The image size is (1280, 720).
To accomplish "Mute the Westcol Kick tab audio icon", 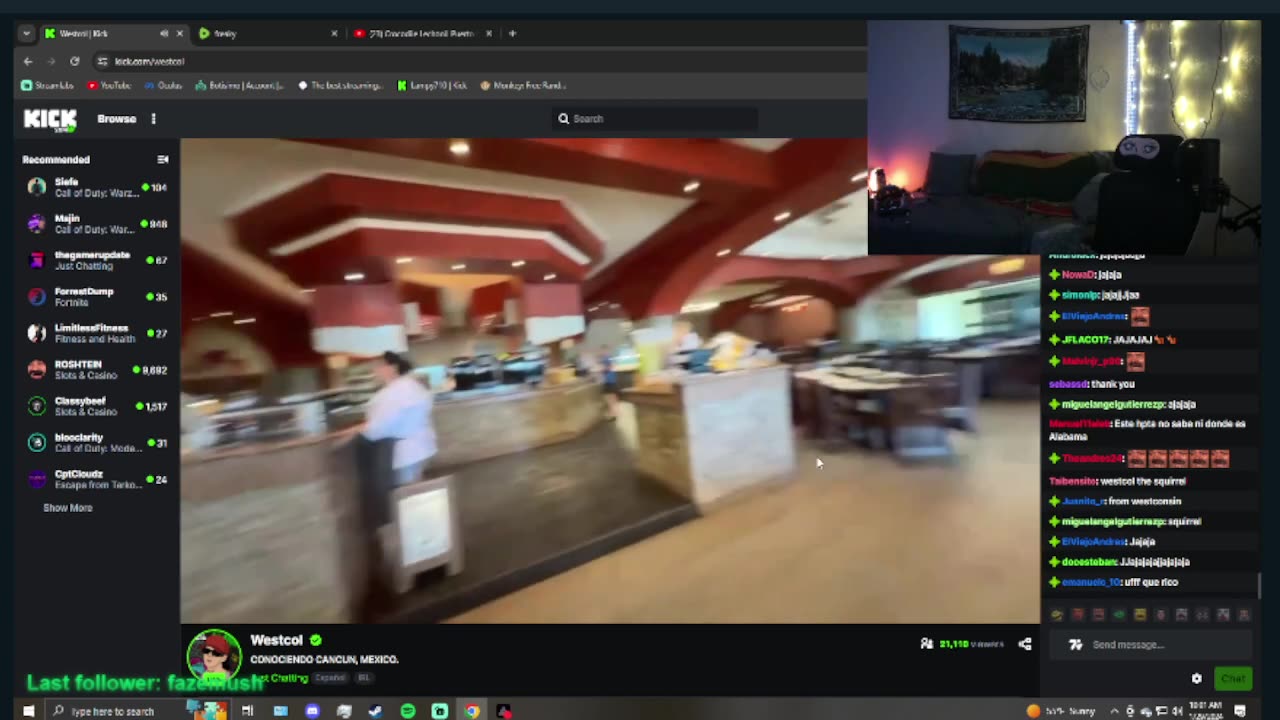I will pos(164,33).
